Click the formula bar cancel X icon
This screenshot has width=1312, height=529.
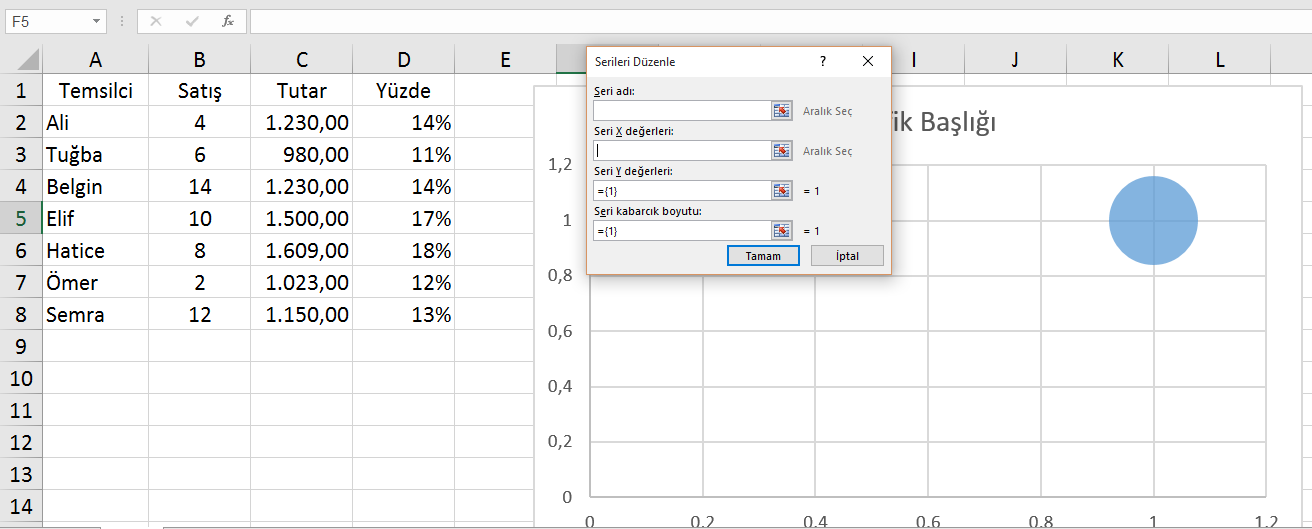tap(156, 21)
